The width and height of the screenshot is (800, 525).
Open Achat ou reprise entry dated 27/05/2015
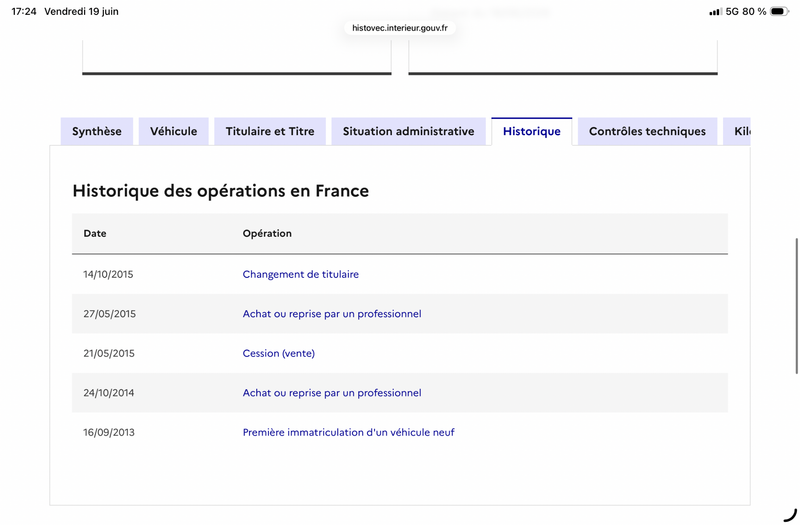332,314
